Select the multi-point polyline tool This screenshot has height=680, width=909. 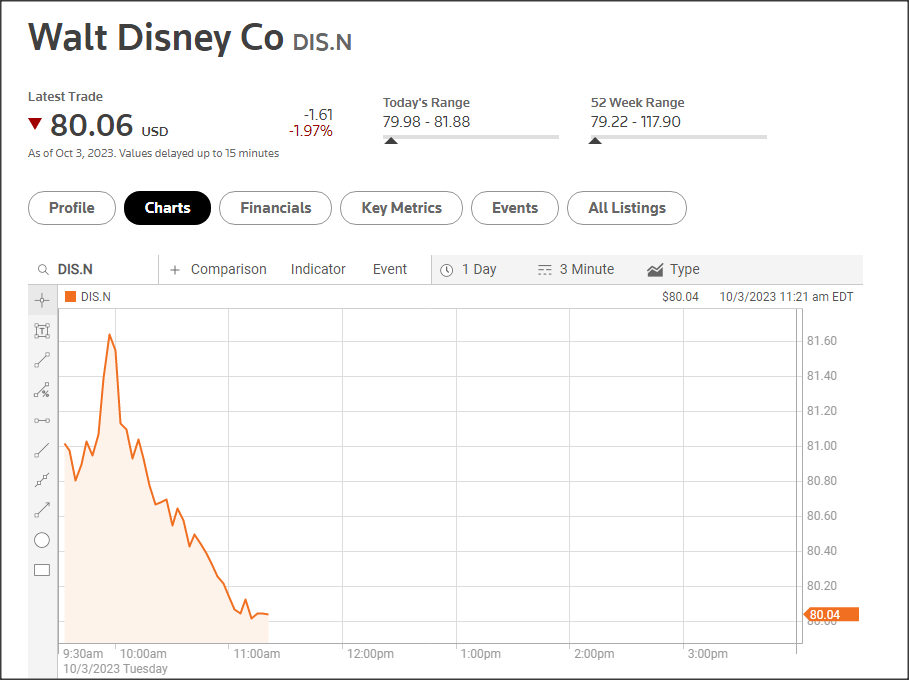42,480
